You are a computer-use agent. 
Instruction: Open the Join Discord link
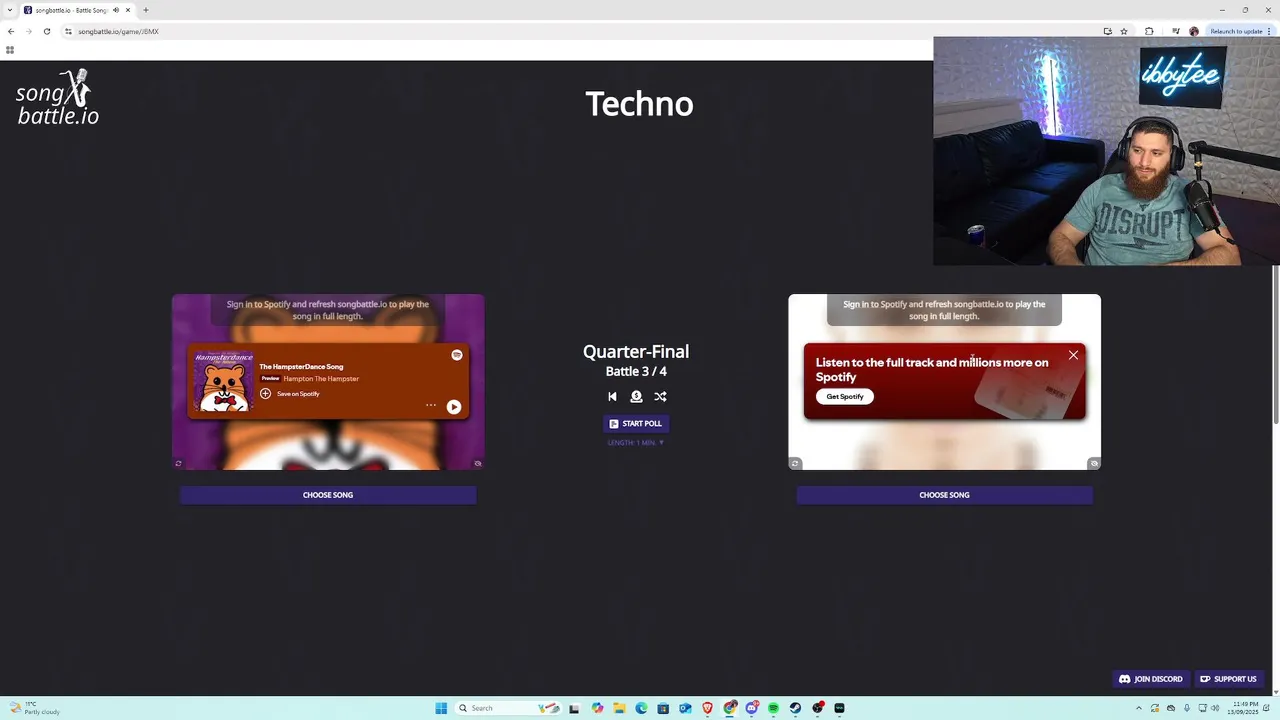click(x=1151, y=679)
